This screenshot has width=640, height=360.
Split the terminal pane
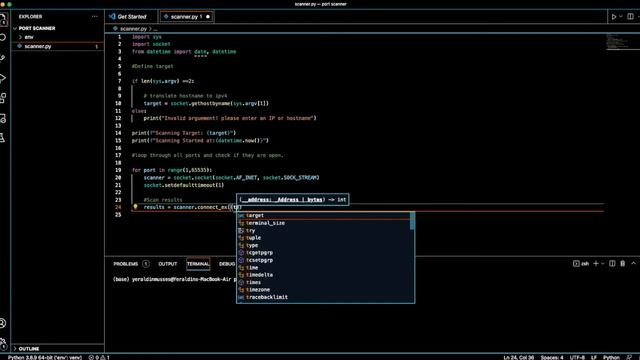(612, 264)
